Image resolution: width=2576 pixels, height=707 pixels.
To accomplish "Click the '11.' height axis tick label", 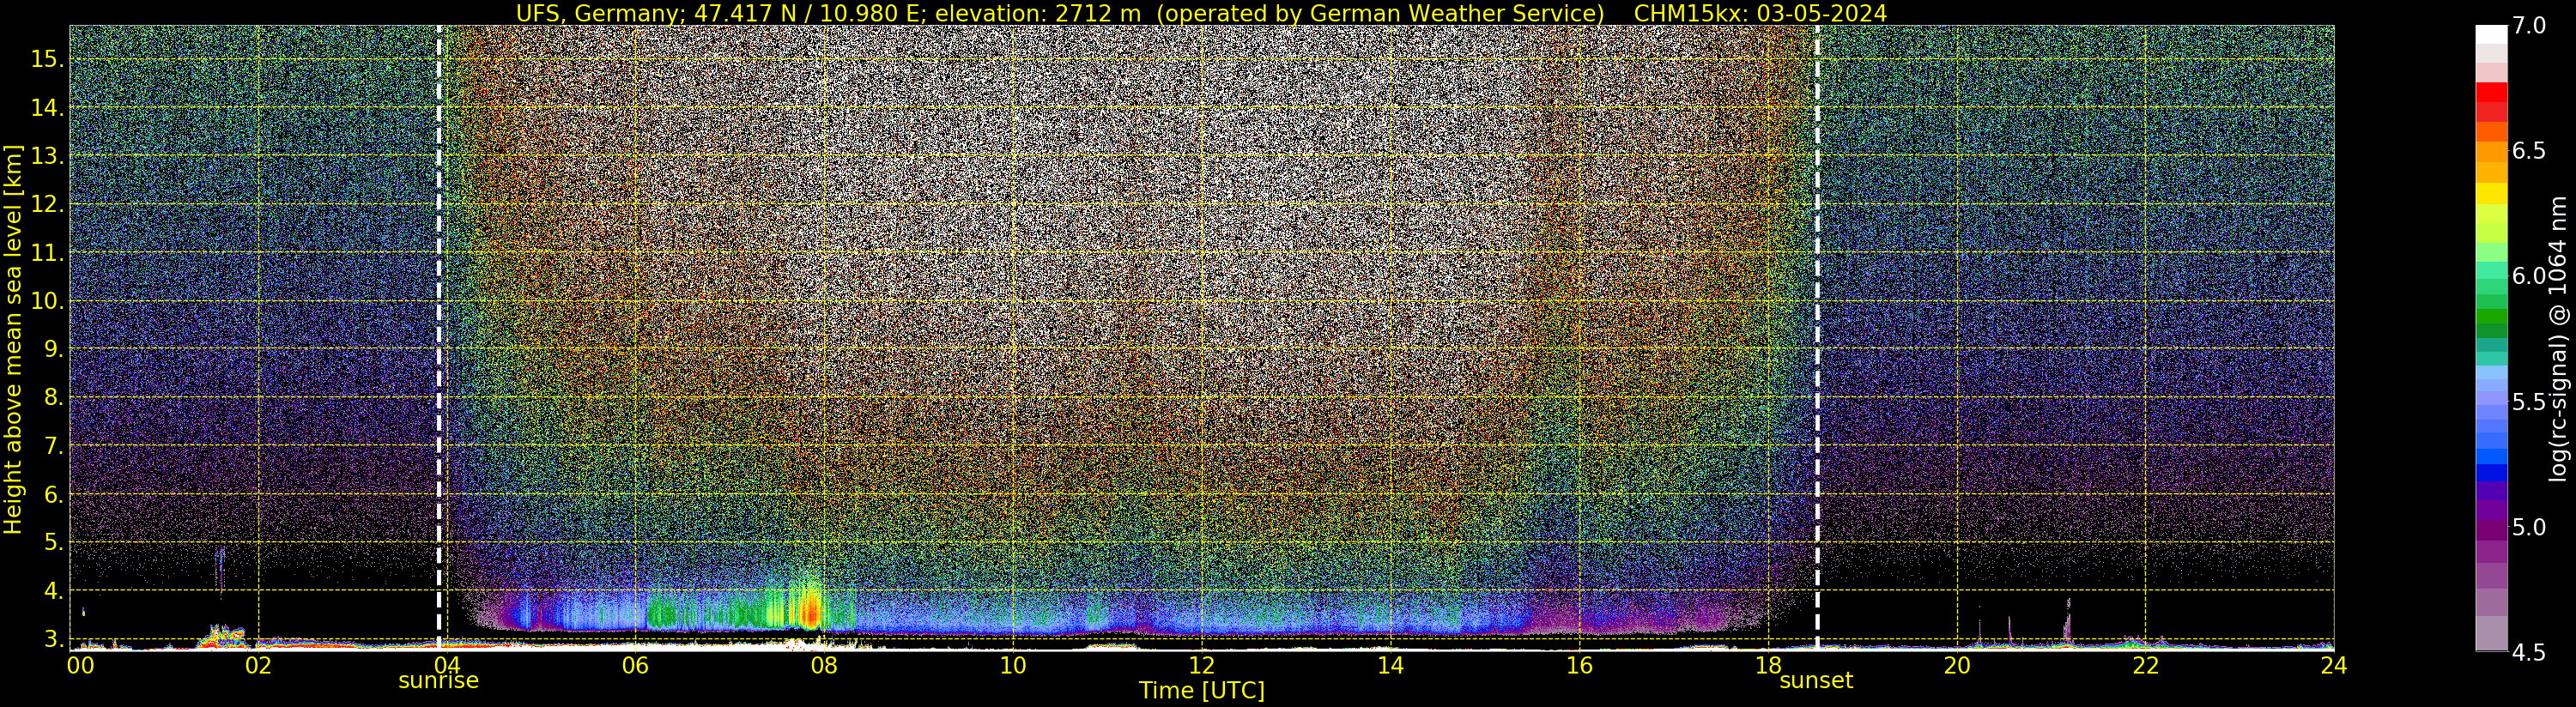I will (47, 253).
